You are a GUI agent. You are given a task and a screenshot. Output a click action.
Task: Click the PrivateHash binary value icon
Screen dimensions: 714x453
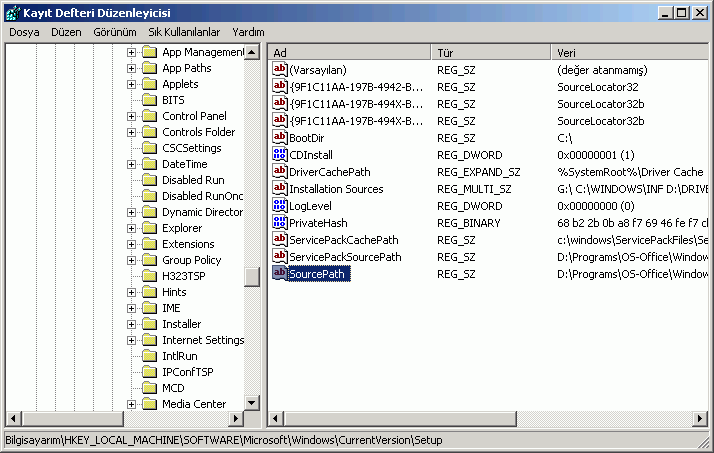[280, 223]
